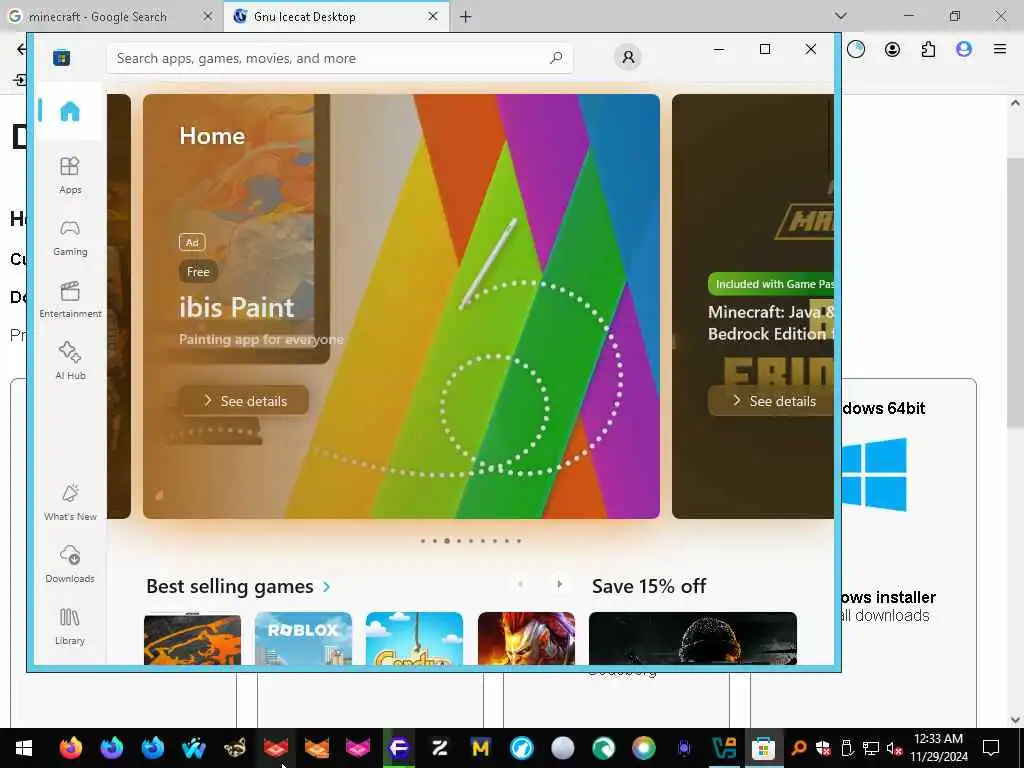Open the Gaming section in sidebar
Image resolution: width=1024 pixels, height=768 pixels.
[x=70, y=237]
